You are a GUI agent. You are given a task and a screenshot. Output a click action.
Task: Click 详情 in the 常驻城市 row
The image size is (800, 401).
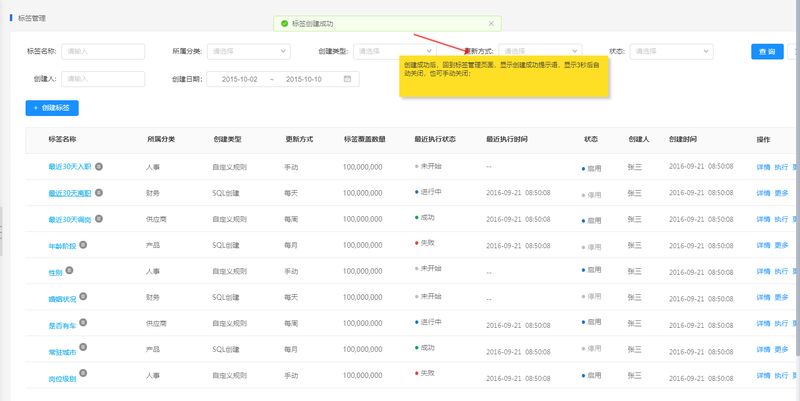click(x=763, y=349)
